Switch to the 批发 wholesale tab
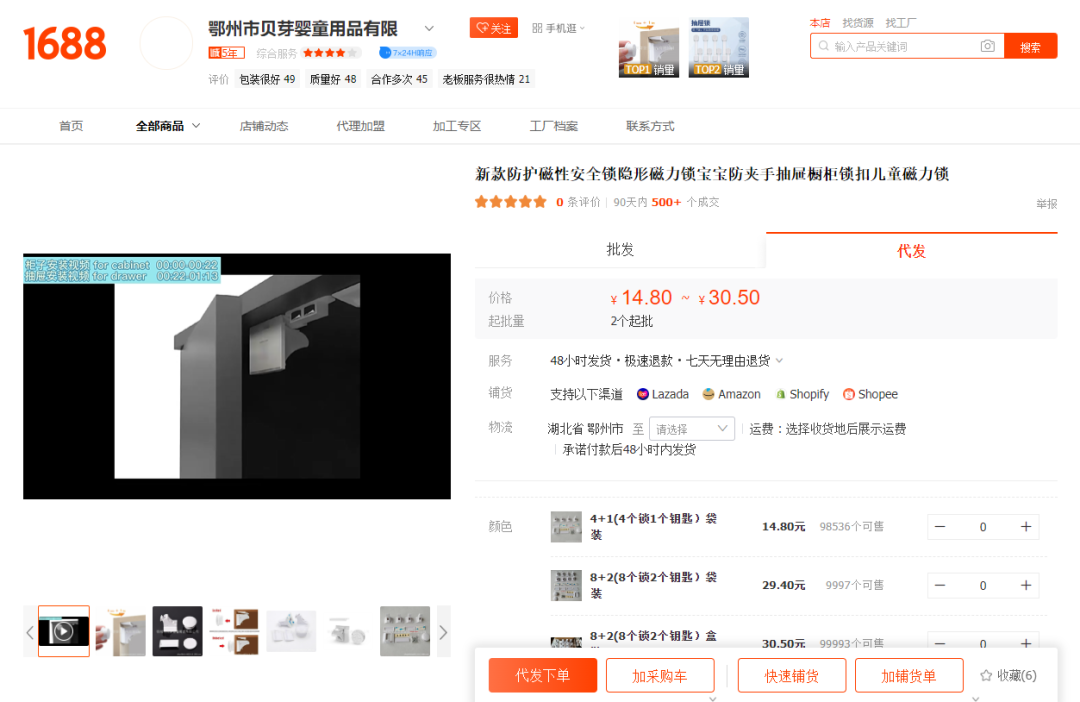This screenshot has height=702, width=1080. pyautogui.click(x=620, y=250)
